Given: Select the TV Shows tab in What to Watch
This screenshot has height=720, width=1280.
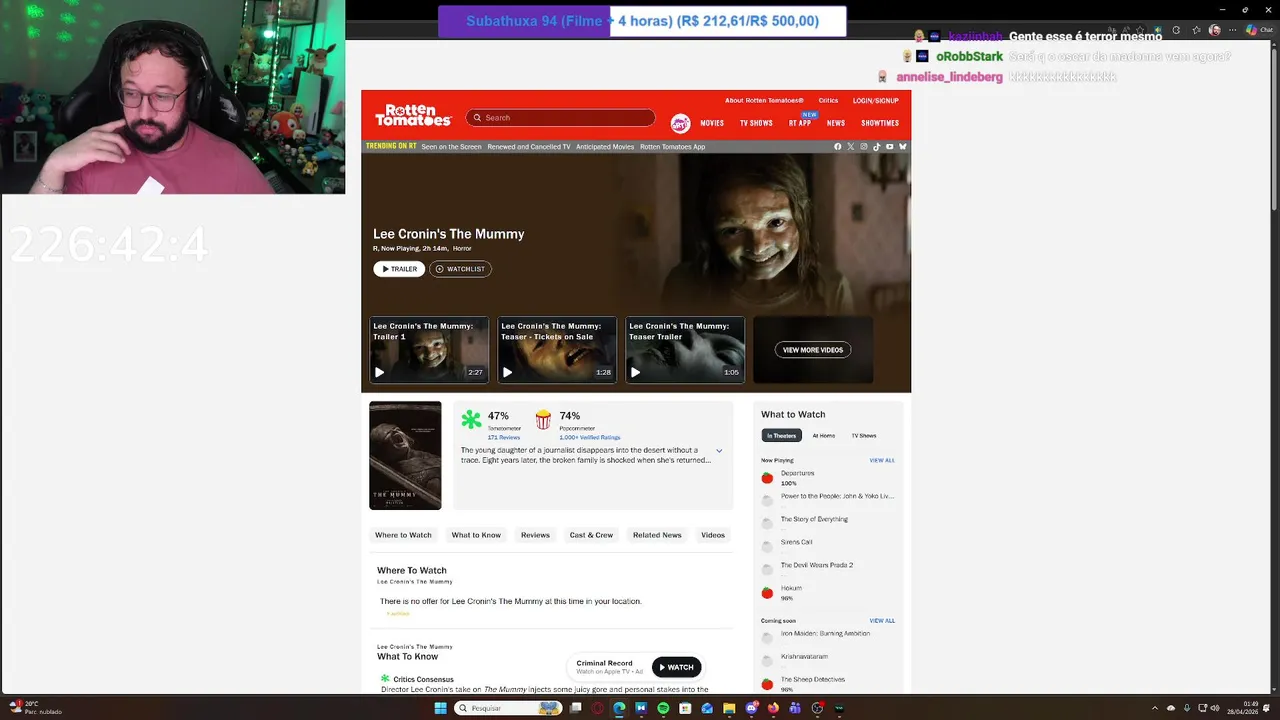Looking at the screenshot, I should point(864,436).
